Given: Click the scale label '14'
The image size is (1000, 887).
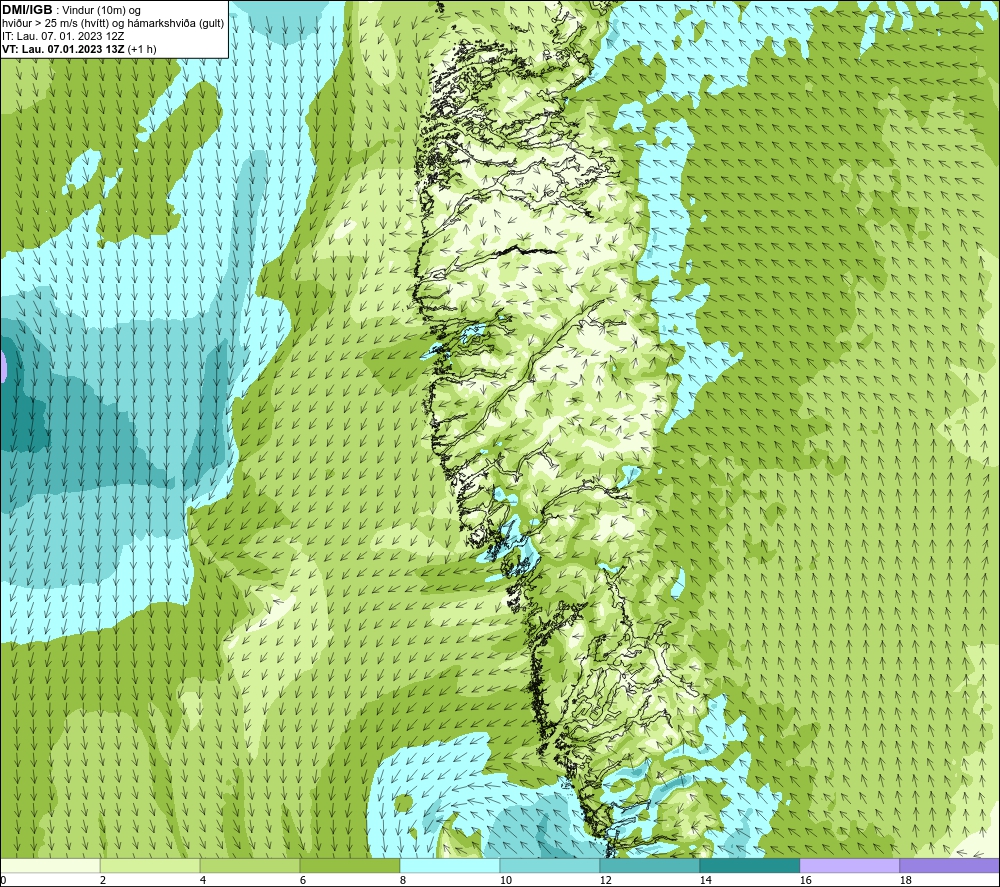Looking at the screenshot, I should [705, 880].
